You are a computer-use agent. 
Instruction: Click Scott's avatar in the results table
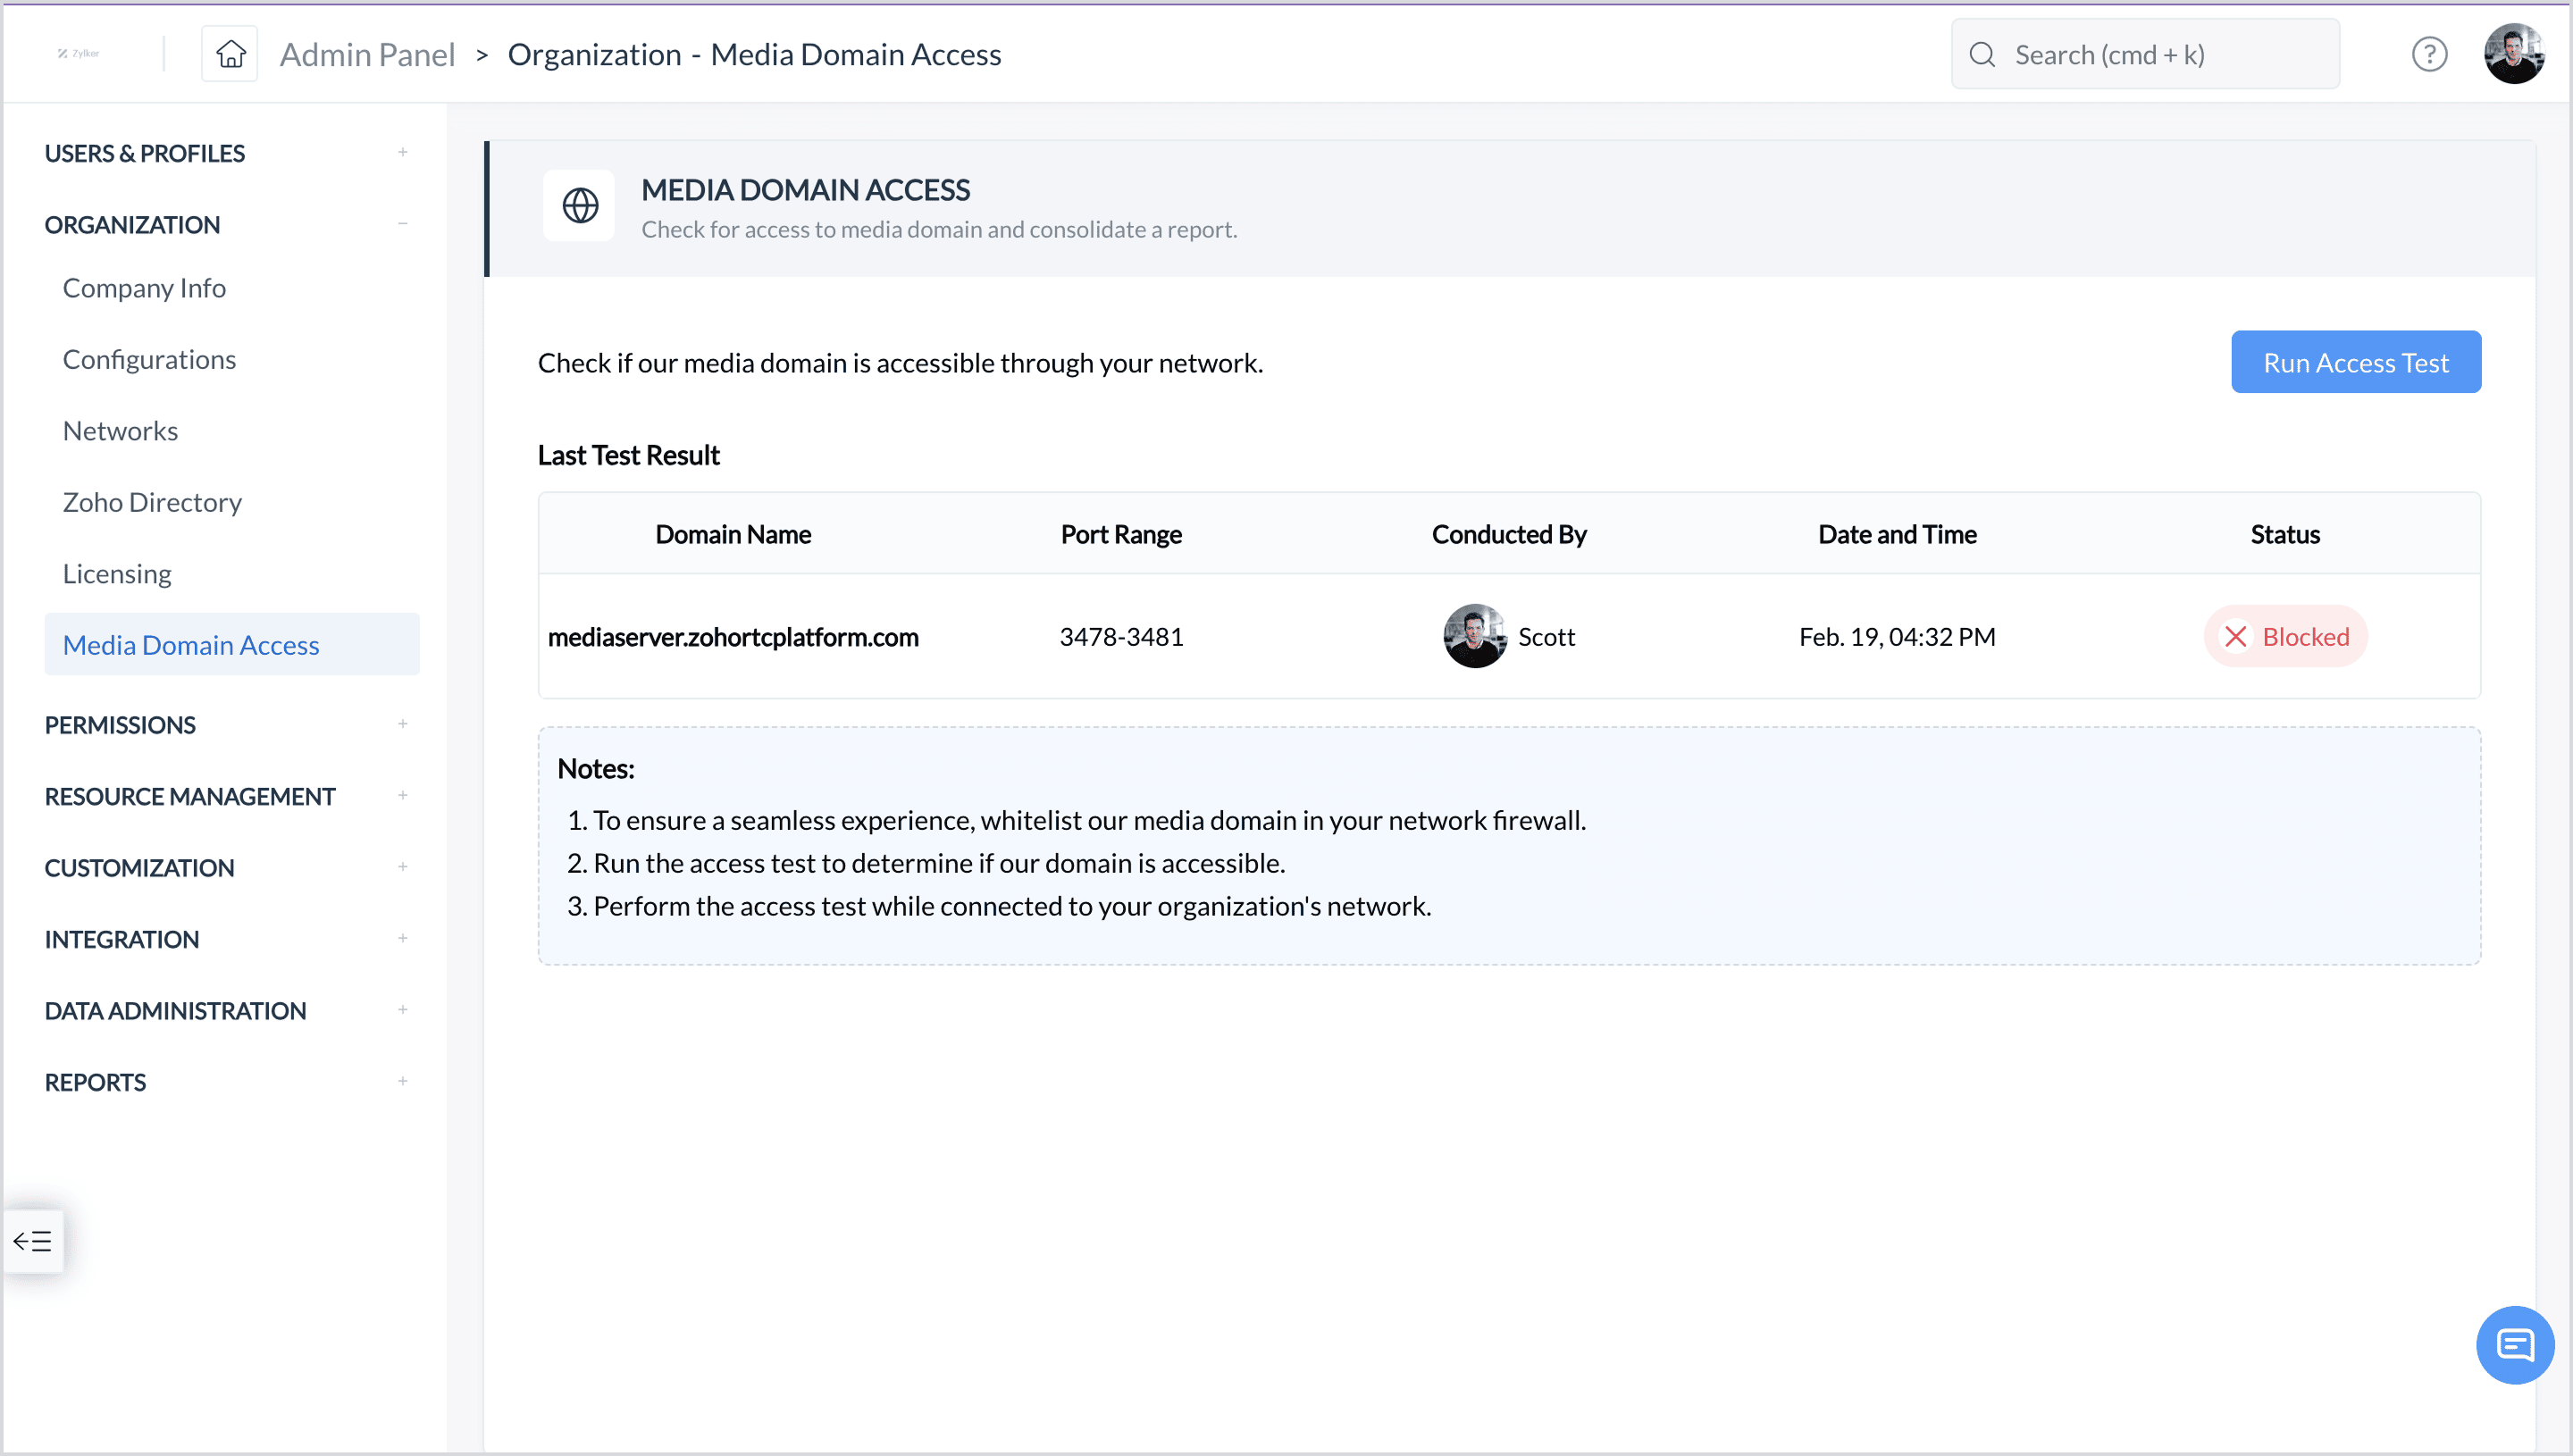click(1474, 637)
